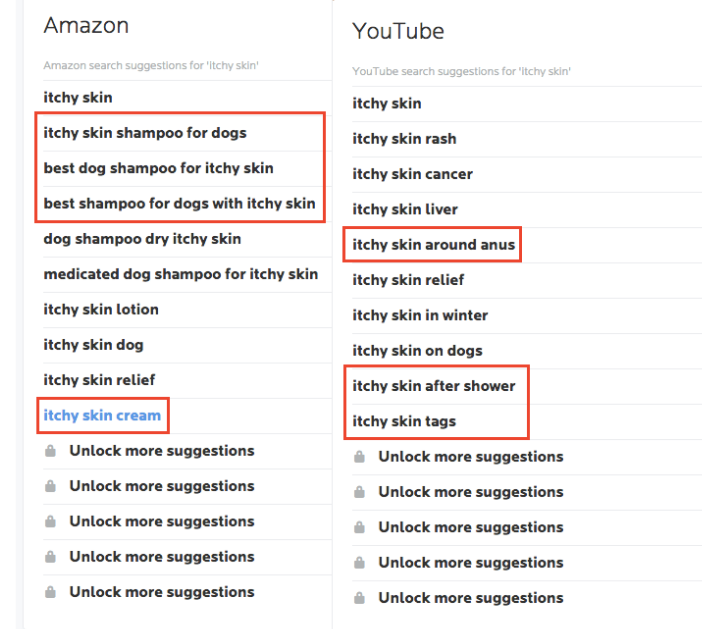
Task: Click the first YouTube lock icon
Action: [360, 457]
